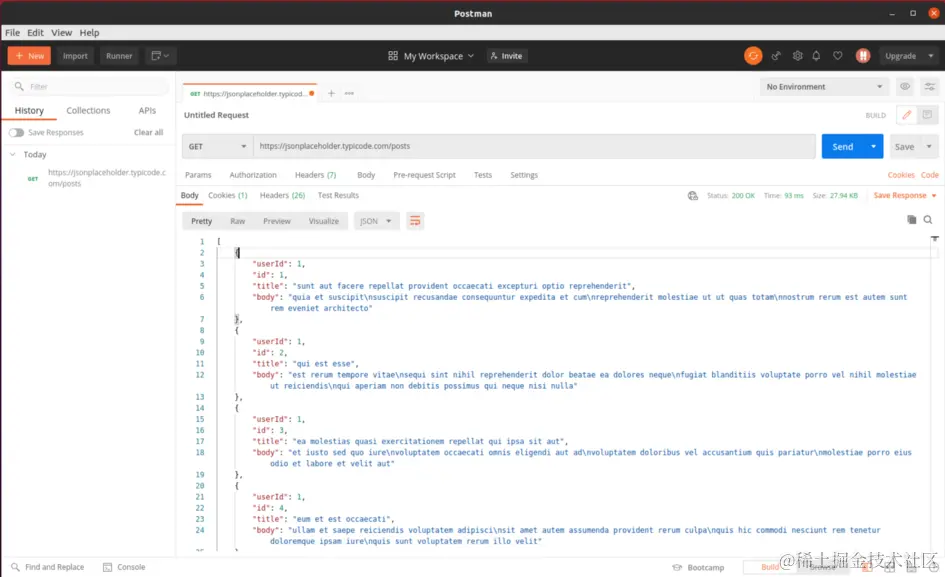
Task: Open the comments icon next to BUILD
Action: point(927,115)
